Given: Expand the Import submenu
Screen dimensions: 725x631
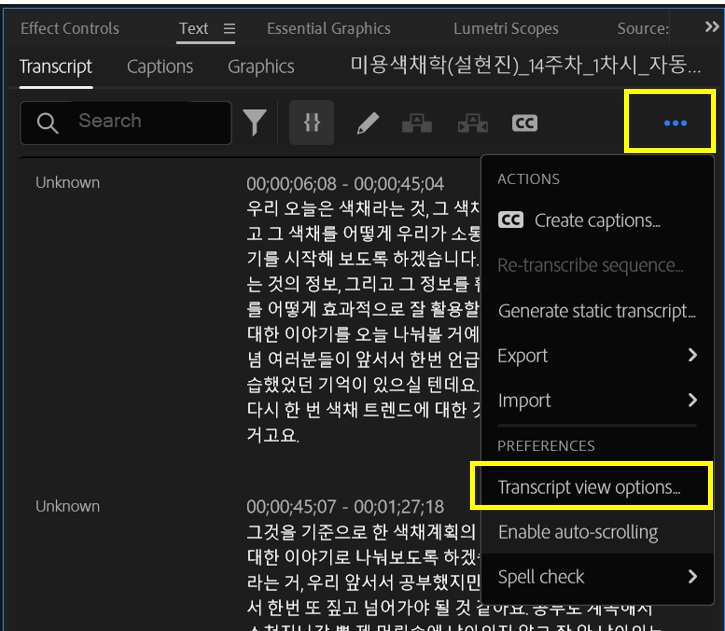Looking at the screenshot, I should 597,400.
